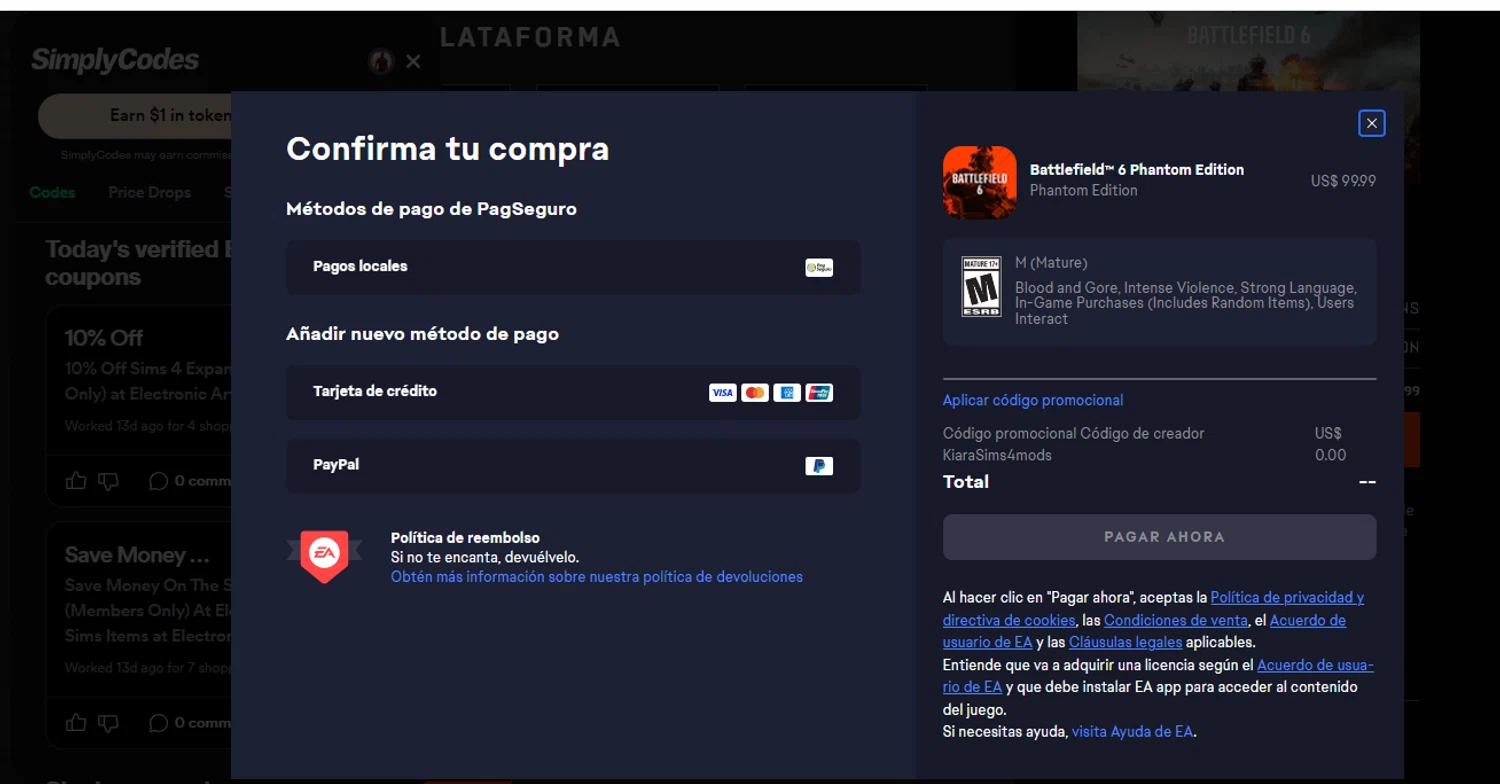Thumbs down the Save Money coupon

click(x=108, y=722)
